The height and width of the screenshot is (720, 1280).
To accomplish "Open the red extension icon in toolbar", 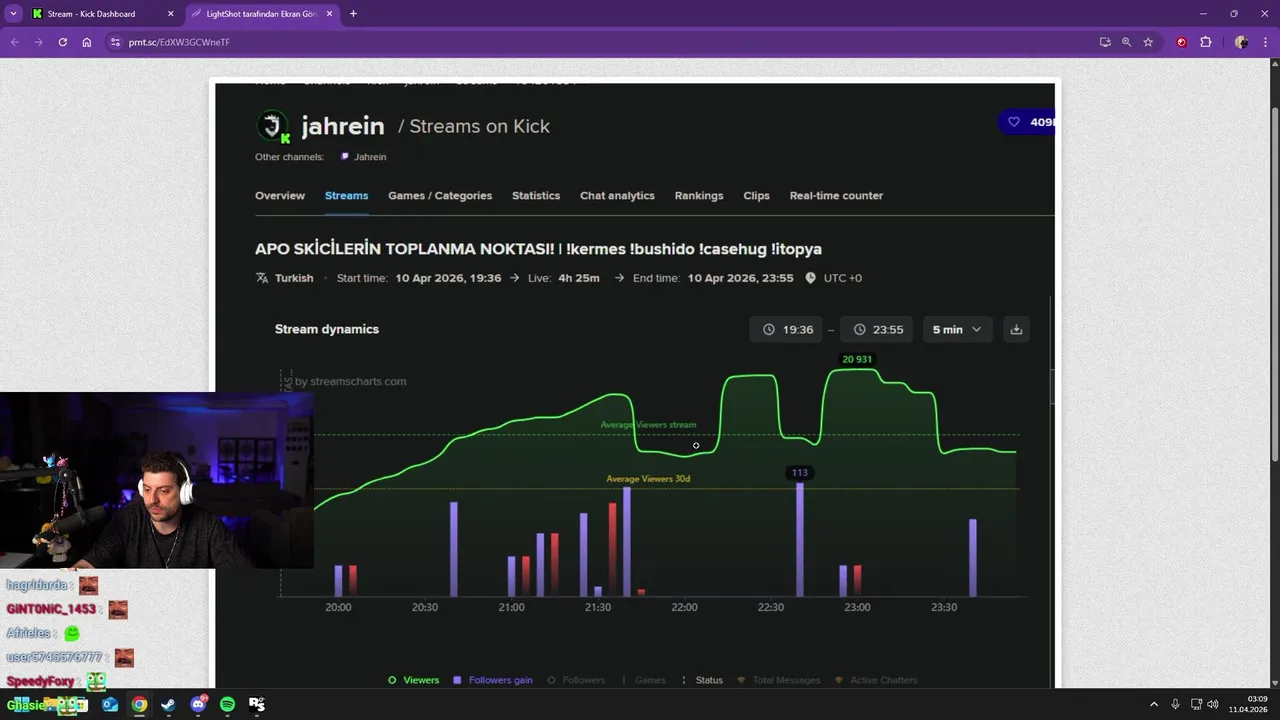I will [x=1182, y=42].
